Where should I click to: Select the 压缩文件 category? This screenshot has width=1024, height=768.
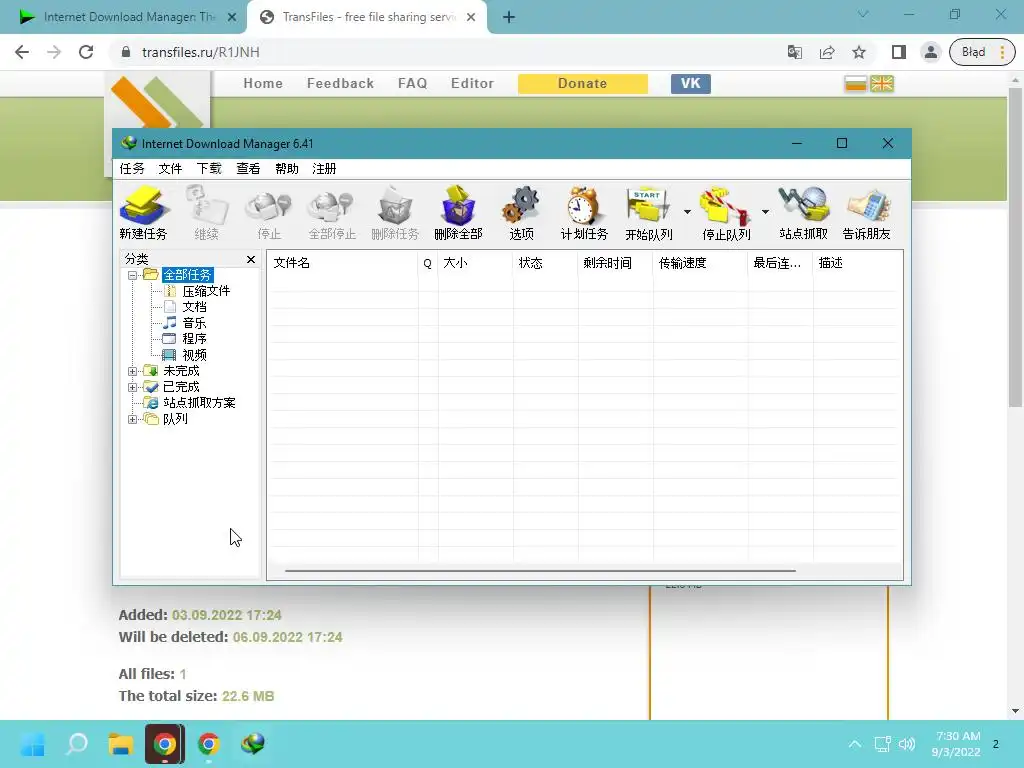coord(206,291)
